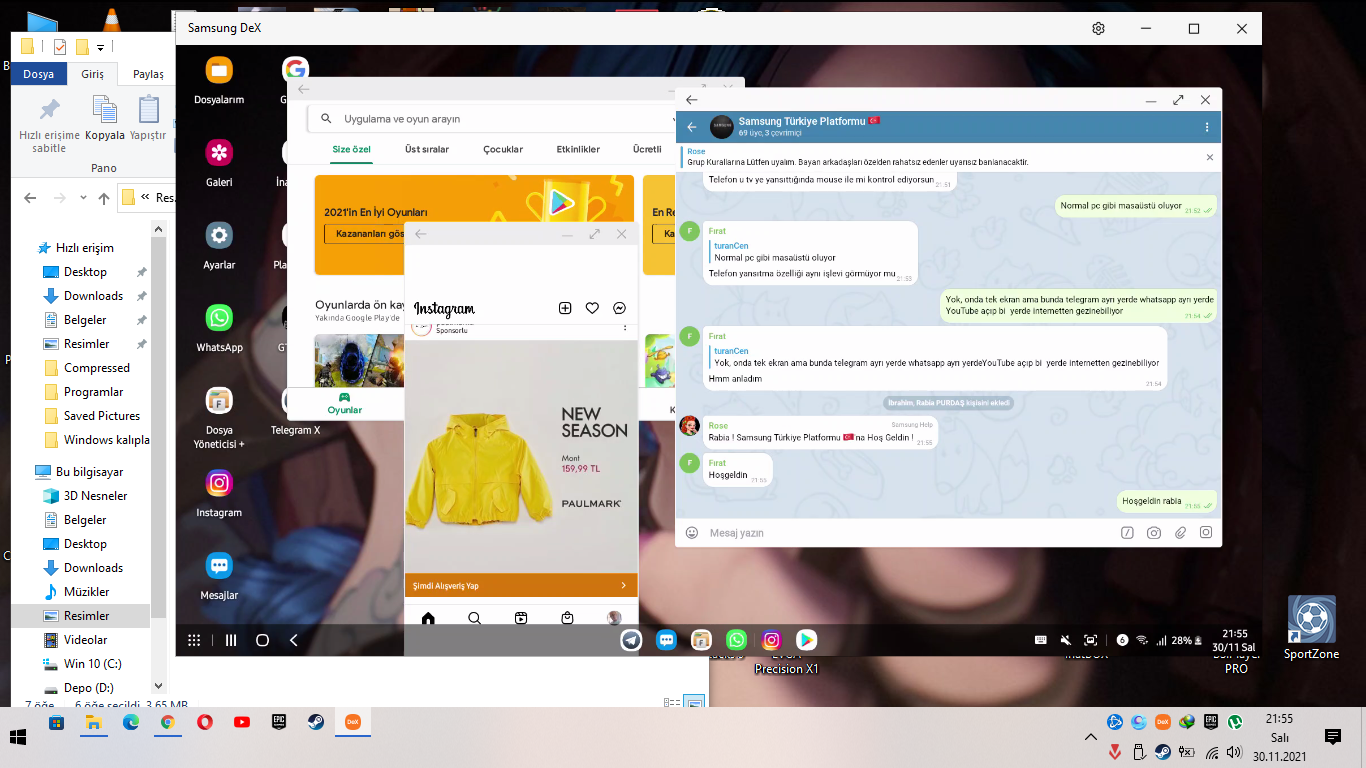Open Instagram search tab icon

(x=475, y=619)
